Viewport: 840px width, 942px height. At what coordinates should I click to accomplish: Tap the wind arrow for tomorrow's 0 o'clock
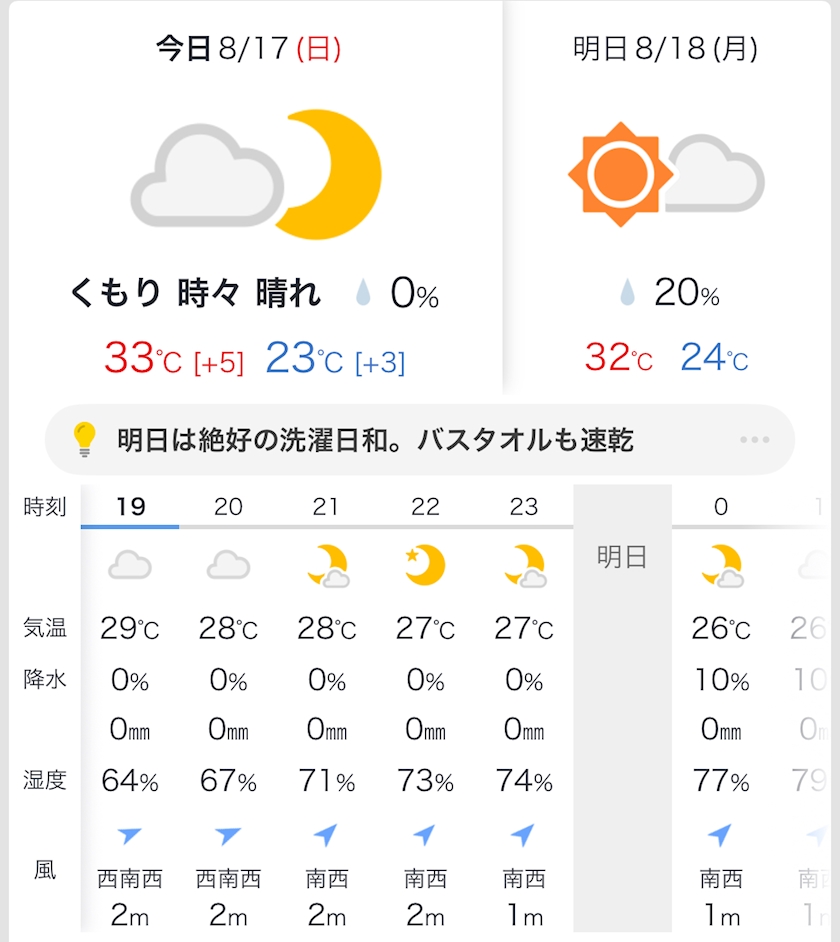[x=720, y=834]
